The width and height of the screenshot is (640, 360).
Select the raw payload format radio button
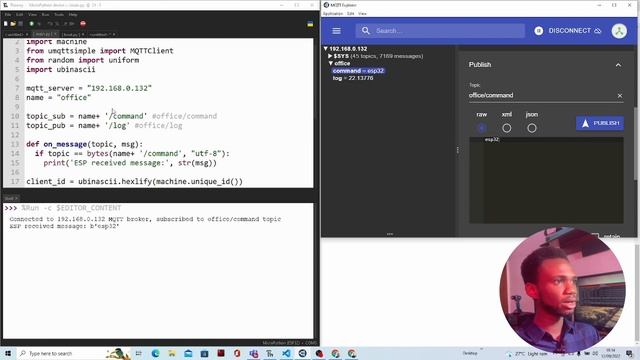click(x=482, y=128)
